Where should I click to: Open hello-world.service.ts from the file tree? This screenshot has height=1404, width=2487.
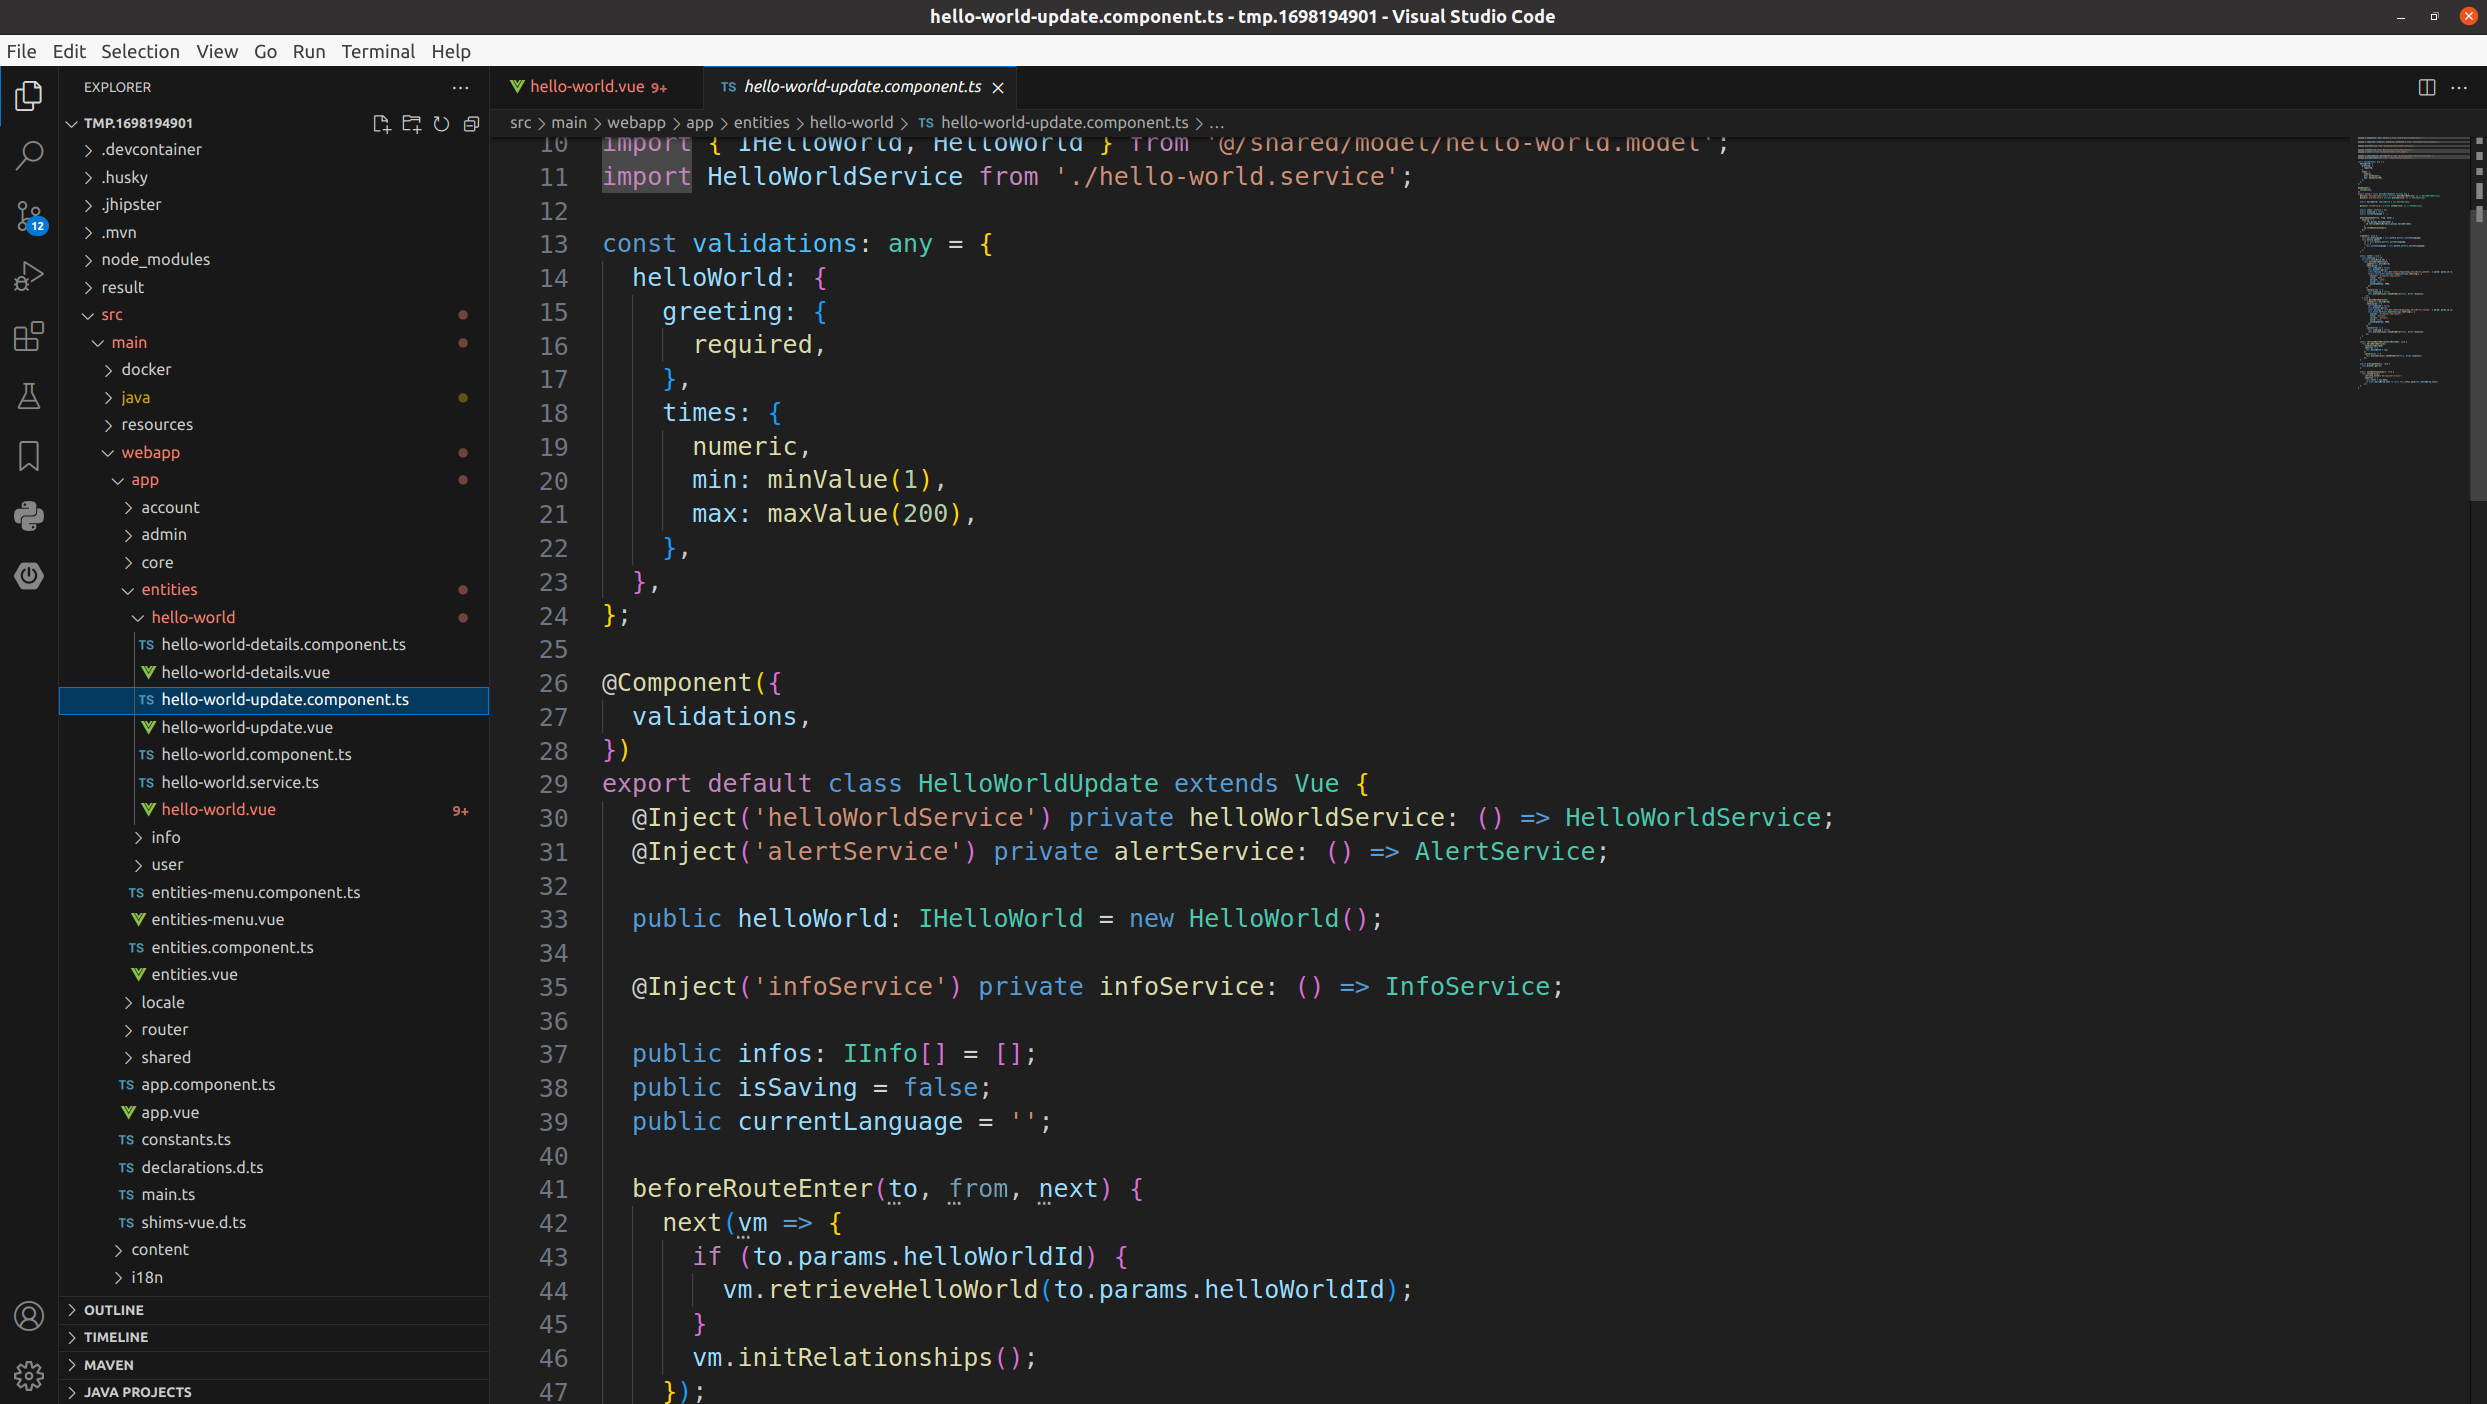(240, 782)
